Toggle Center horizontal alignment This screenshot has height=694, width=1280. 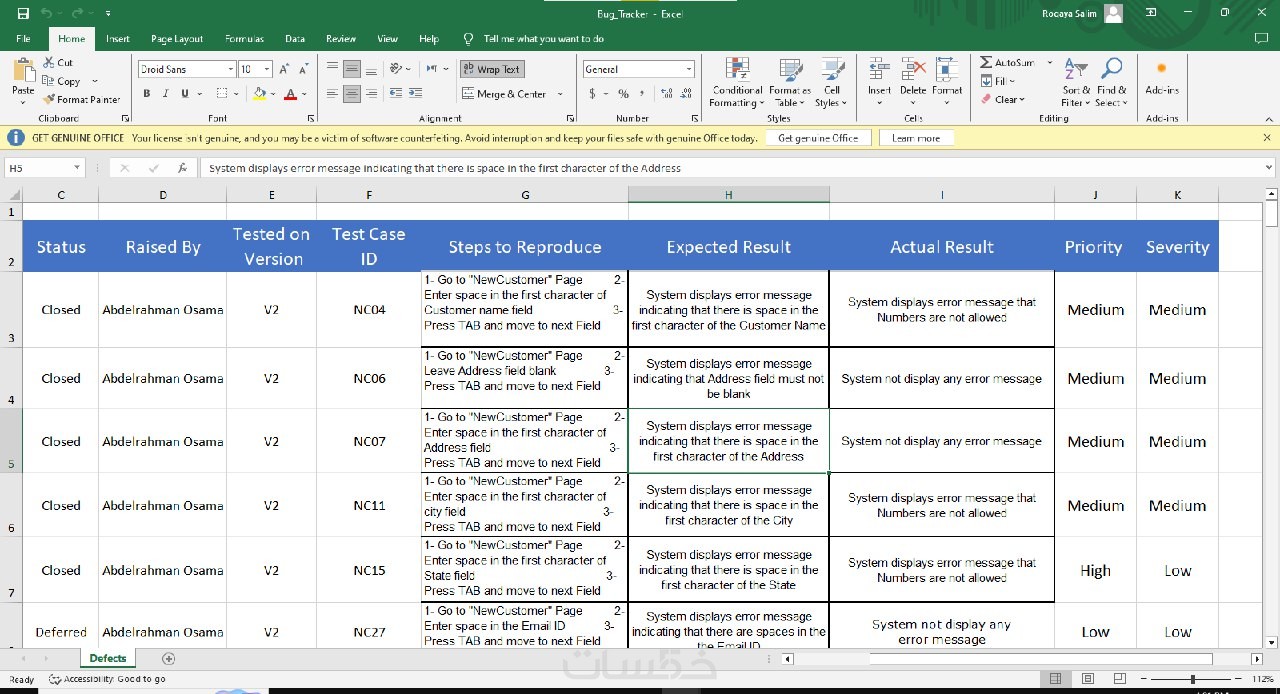point(352,94)
